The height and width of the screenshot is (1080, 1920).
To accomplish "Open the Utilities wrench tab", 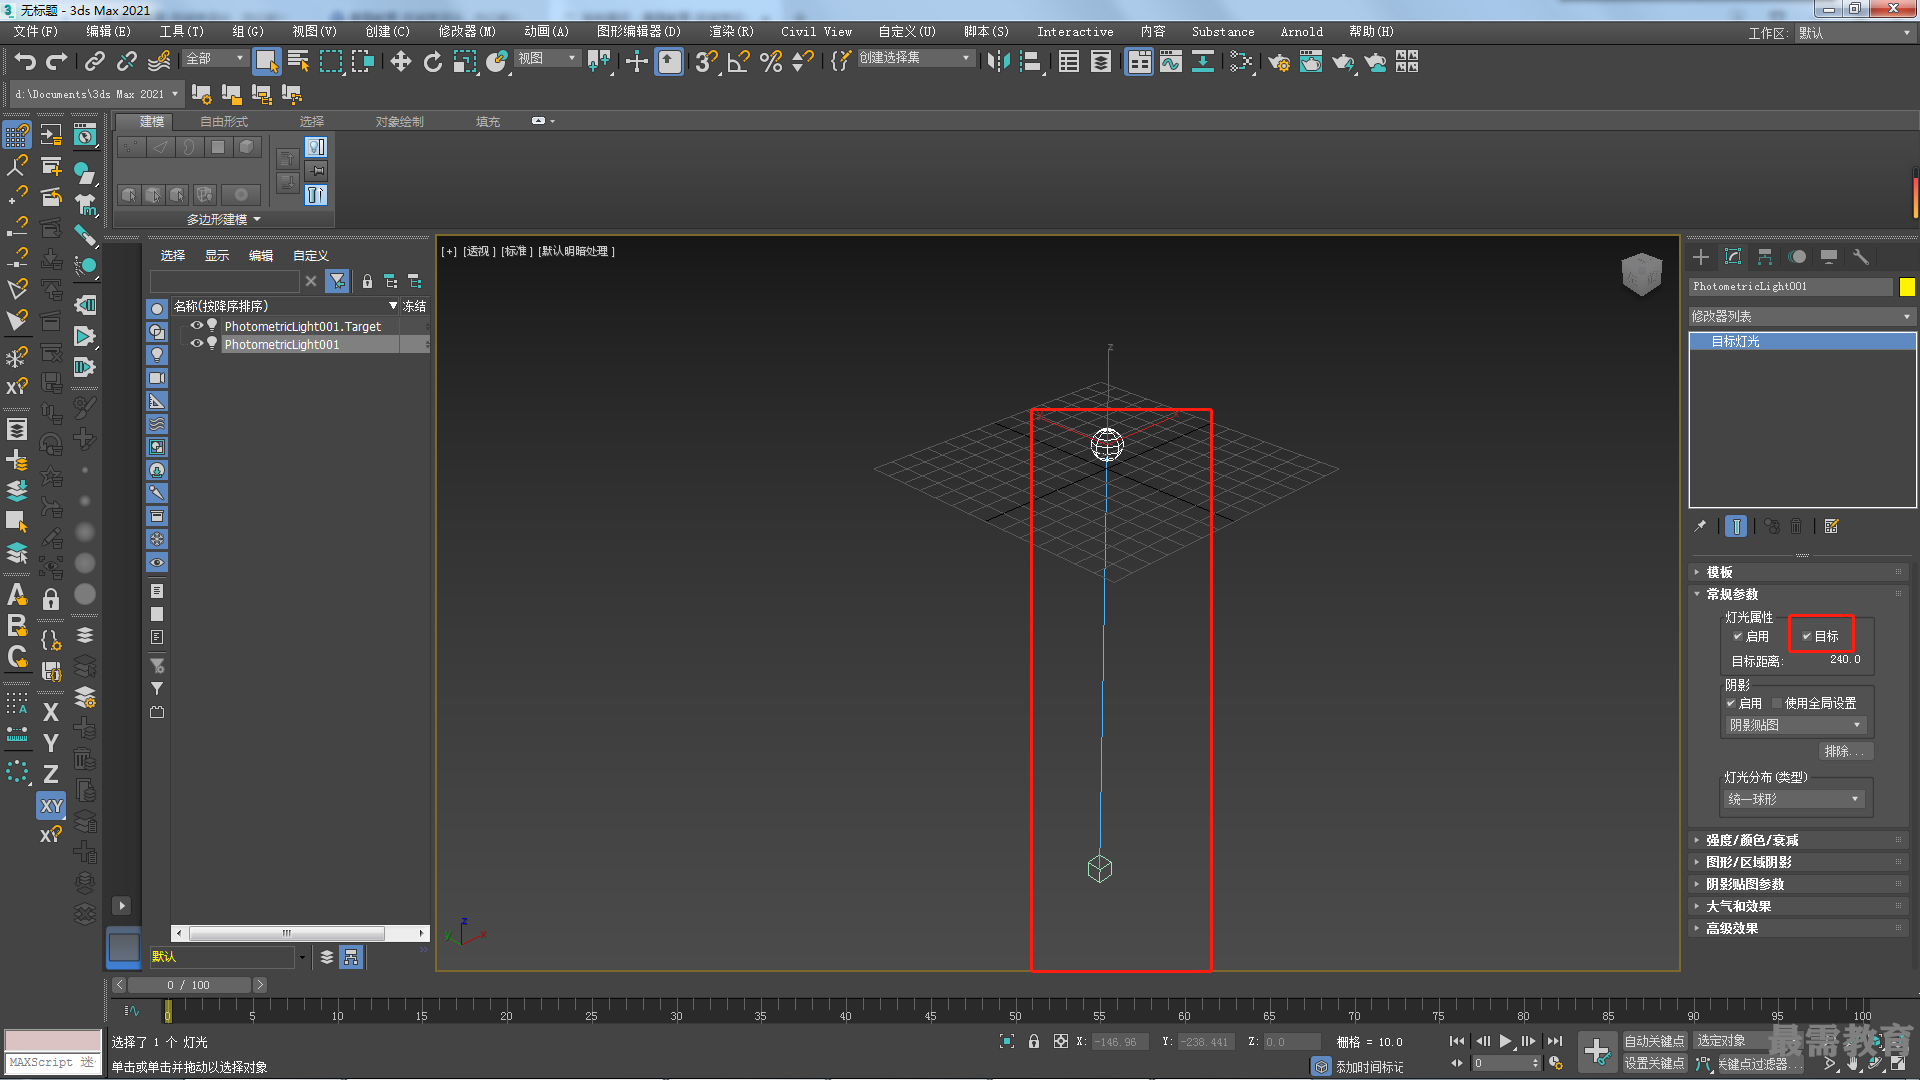I will coord(1861,257).
